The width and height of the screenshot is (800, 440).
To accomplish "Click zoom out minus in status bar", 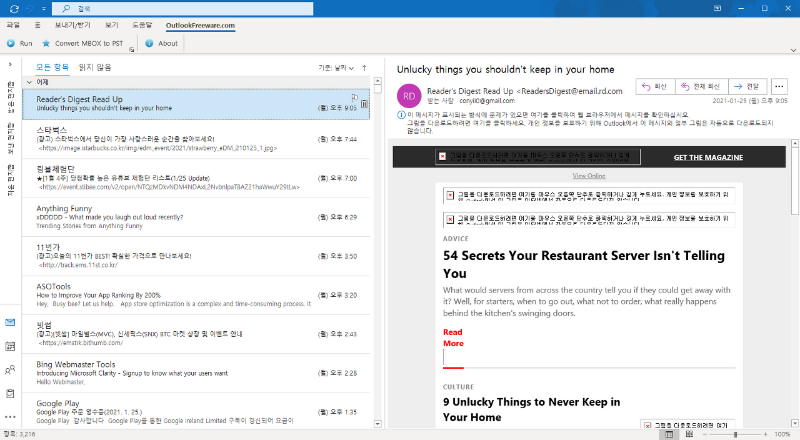I will pyautogui.click(x=705, y=434).
